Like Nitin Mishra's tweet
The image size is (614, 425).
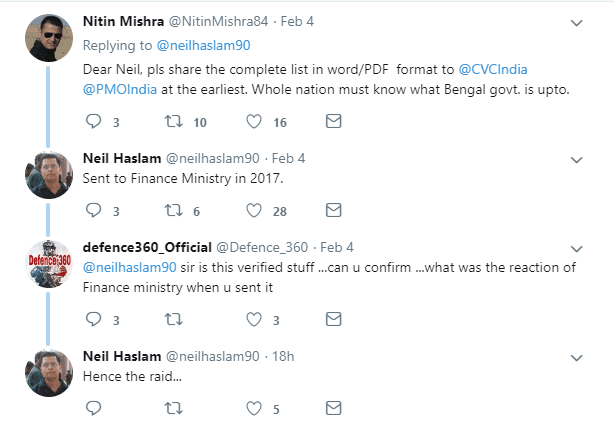[254, 121]
